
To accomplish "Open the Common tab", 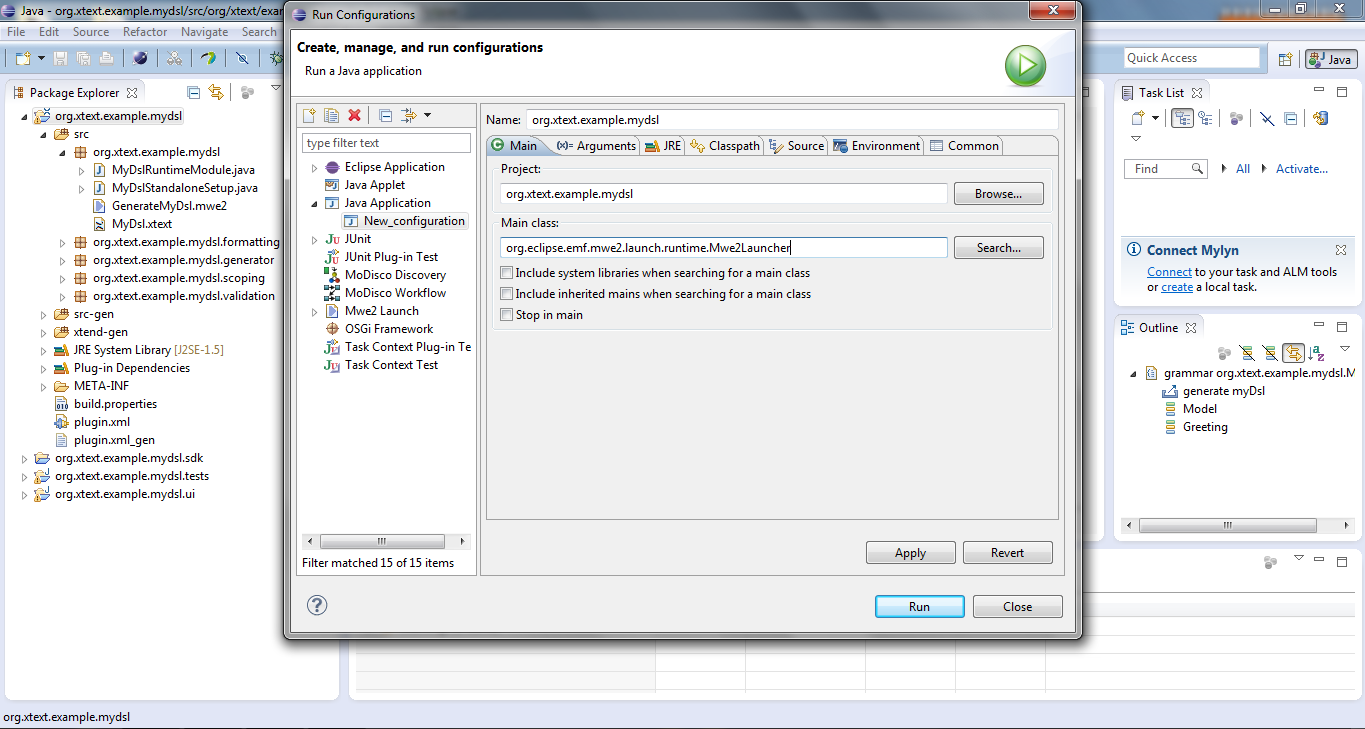I will [964, 146].
